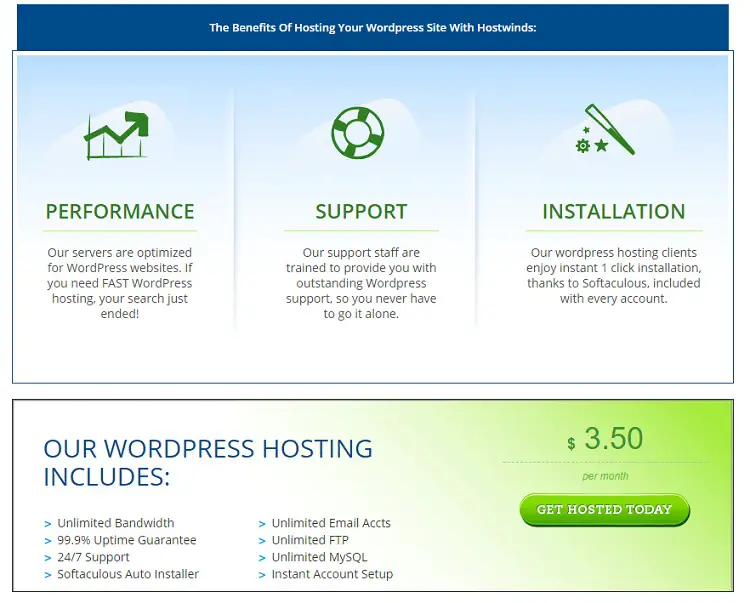Click the 'per month' label

pyautogui.click(x=605, y=476)
